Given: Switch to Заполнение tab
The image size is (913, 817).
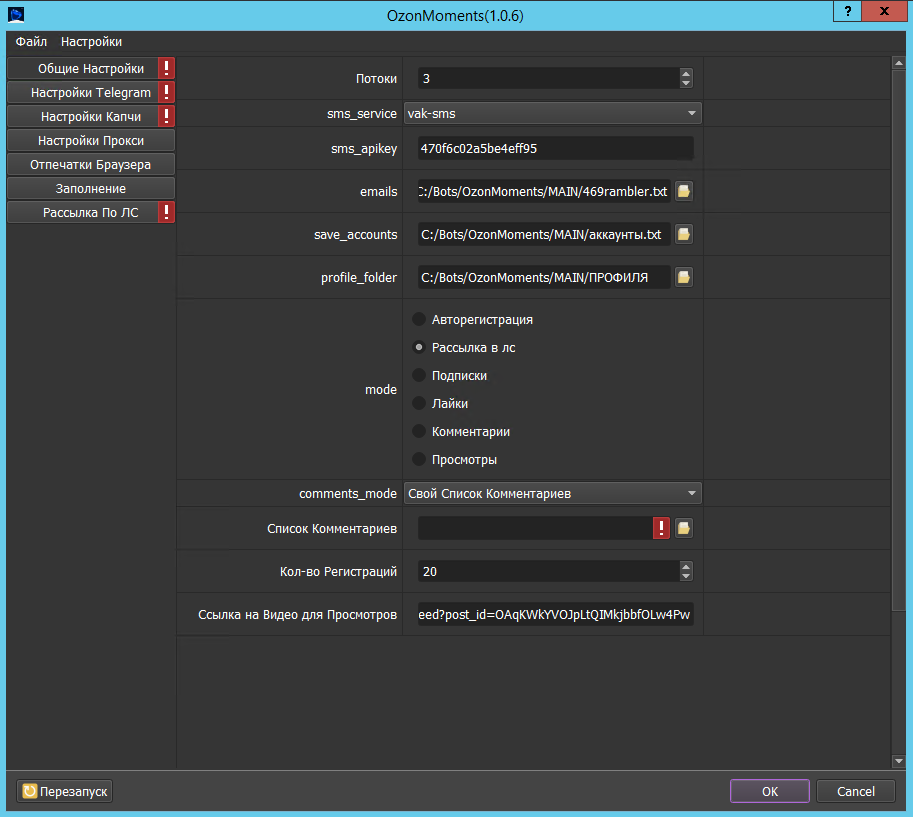Looking at the screenshot, I should [91, 188].
